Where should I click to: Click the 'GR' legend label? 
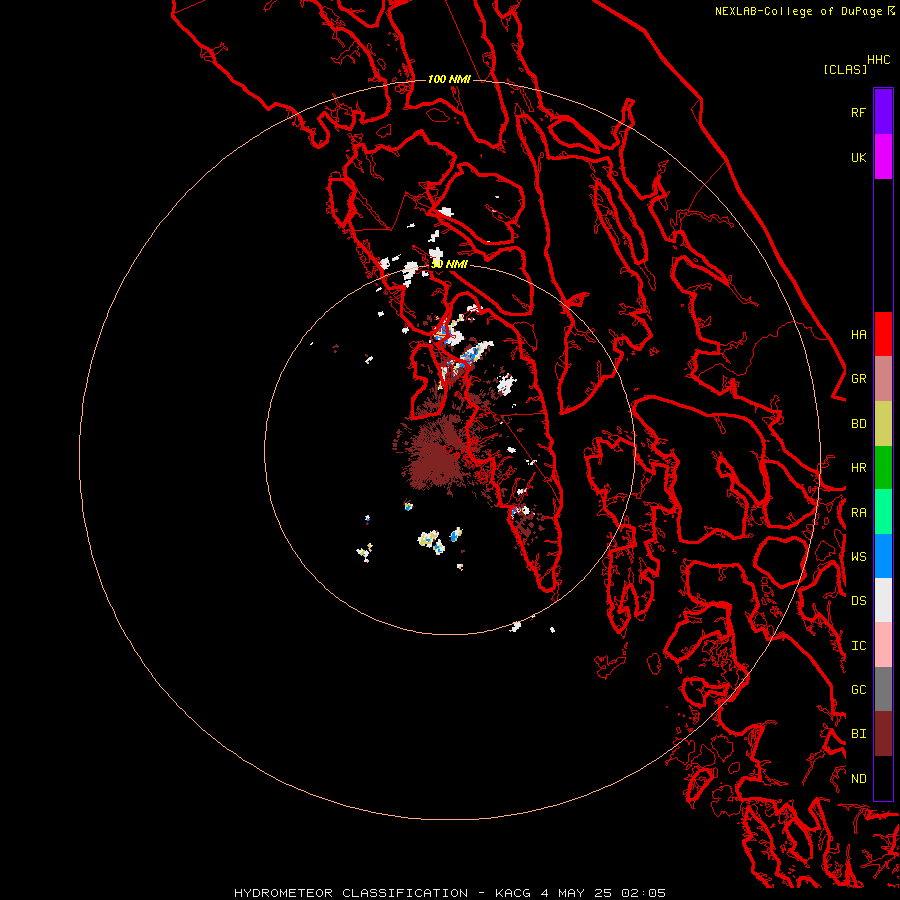pyautogui.click(x=858, y=379)
